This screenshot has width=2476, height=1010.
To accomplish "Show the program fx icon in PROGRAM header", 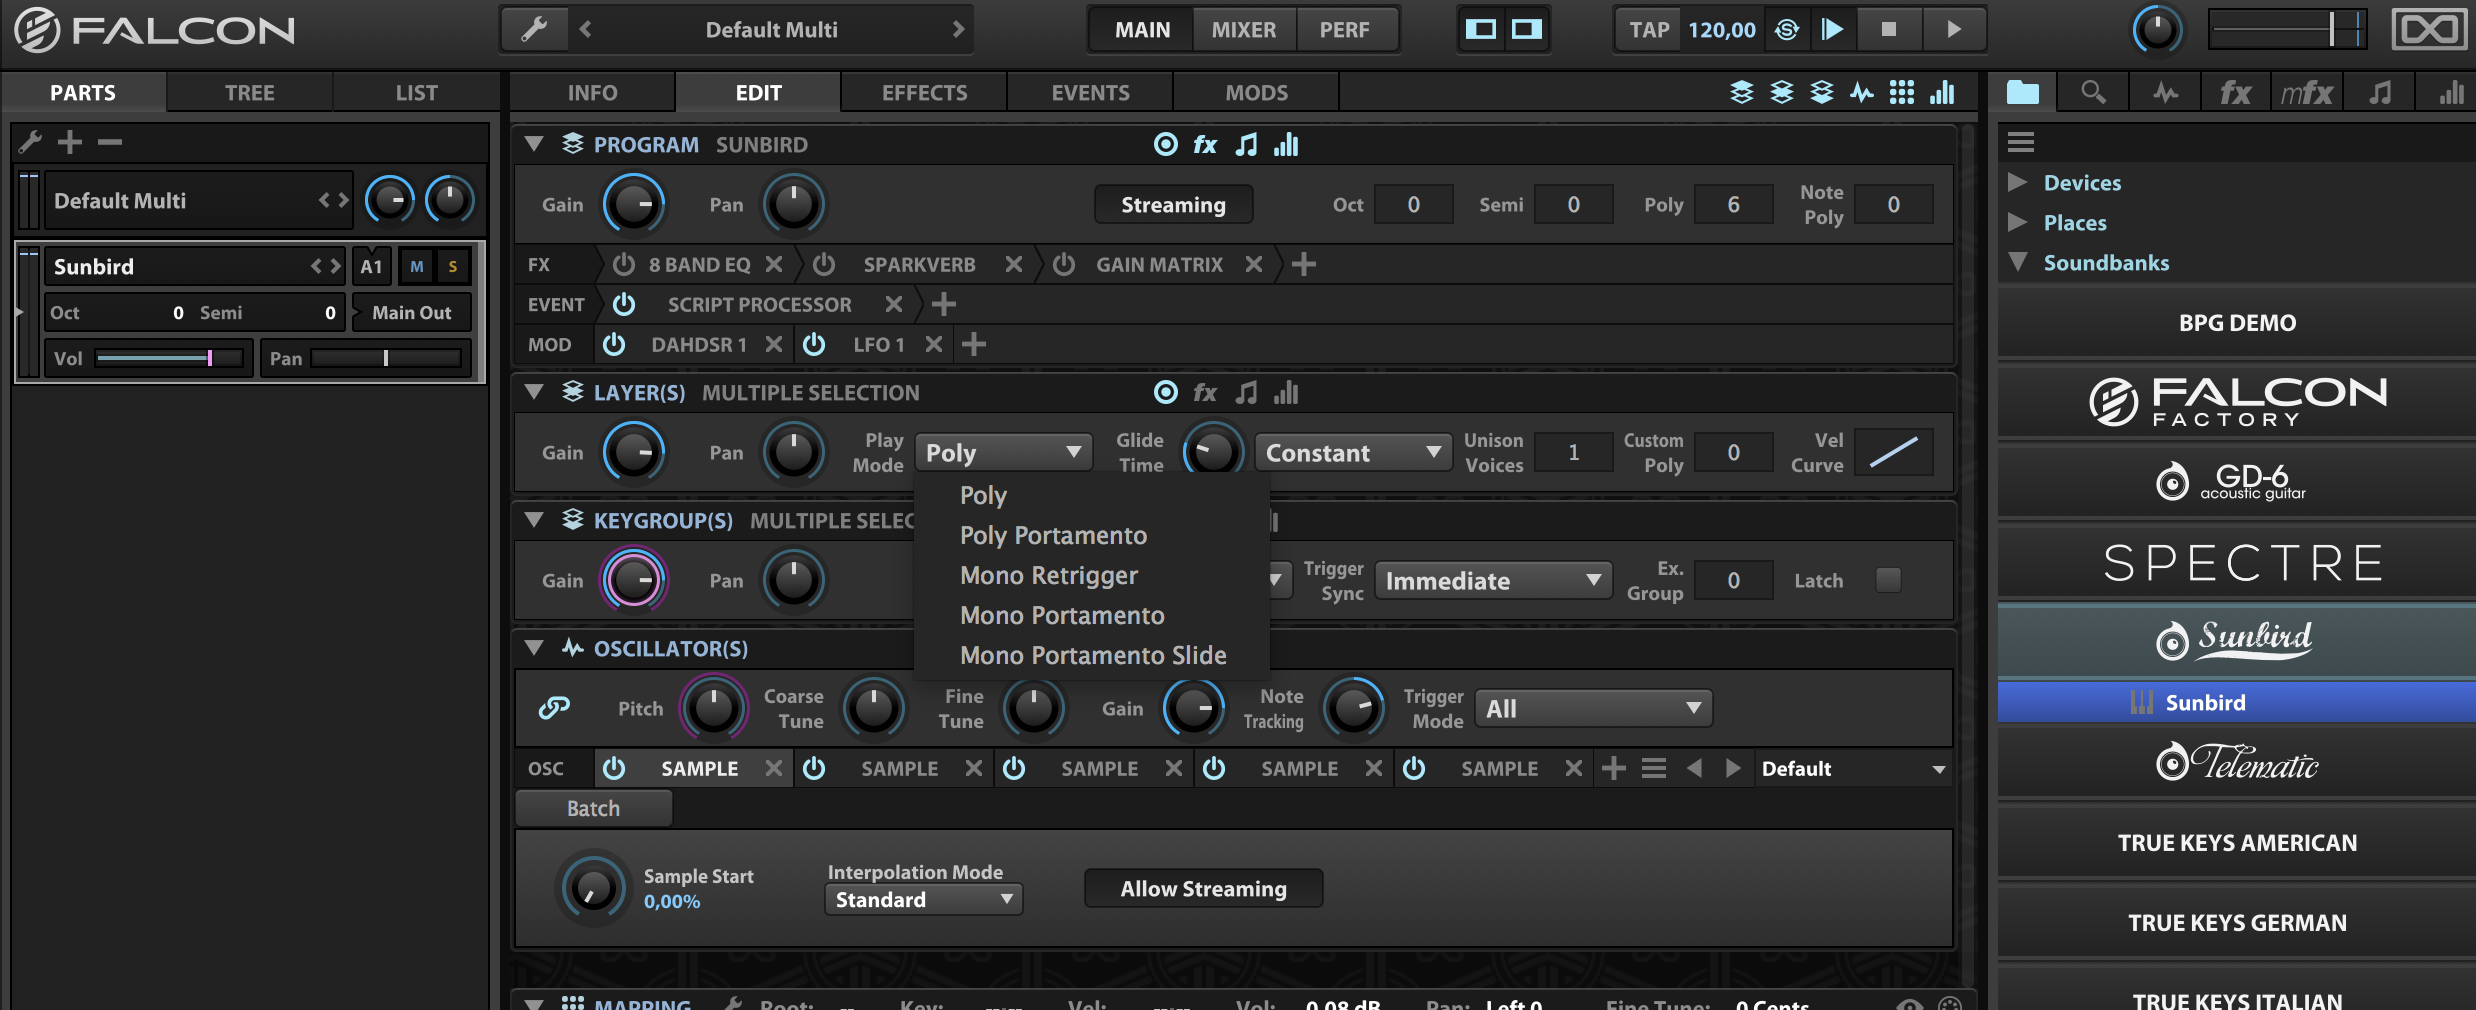I will [x=1205, y=145].
